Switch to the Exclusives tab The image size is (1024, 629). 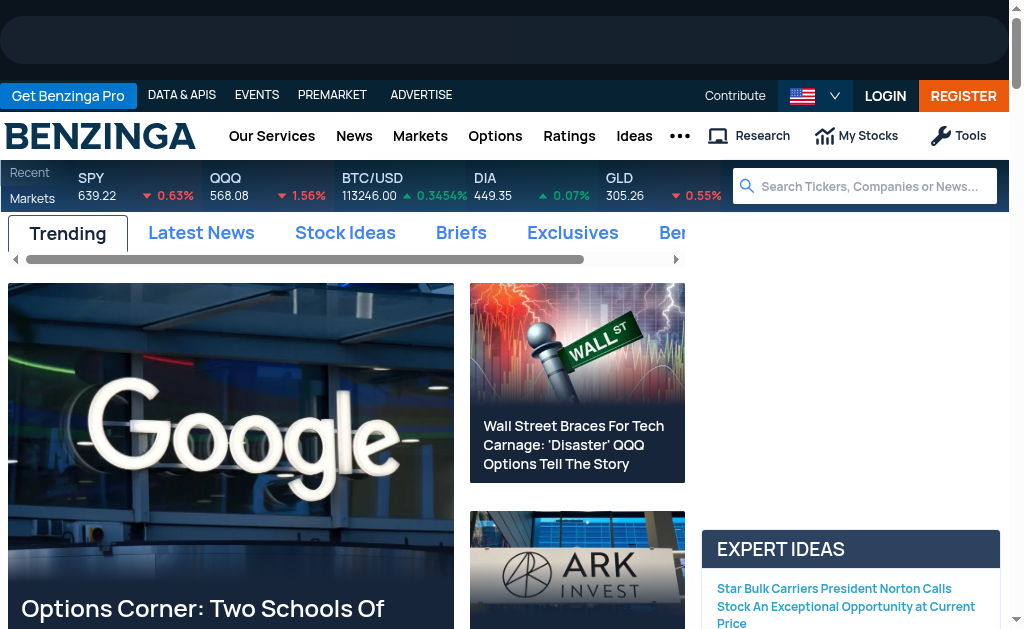tap(573, 233)
